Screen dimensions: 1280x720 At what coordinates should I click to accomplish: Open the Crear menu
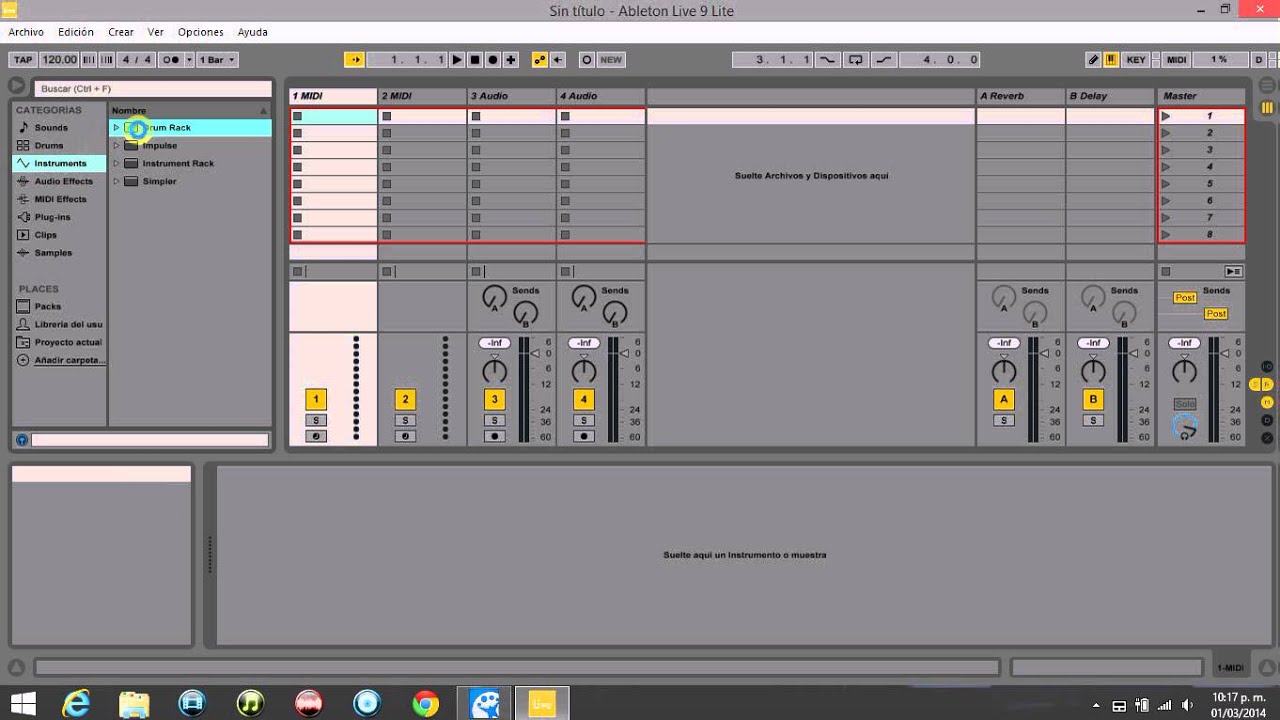tap(121, 32)
